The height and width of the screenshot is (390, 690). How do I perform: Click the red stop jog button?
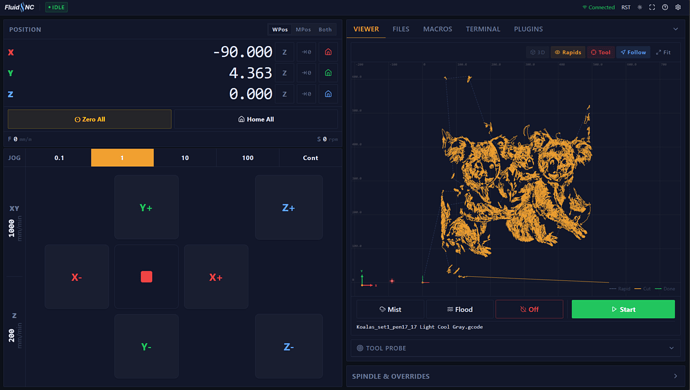147,277
